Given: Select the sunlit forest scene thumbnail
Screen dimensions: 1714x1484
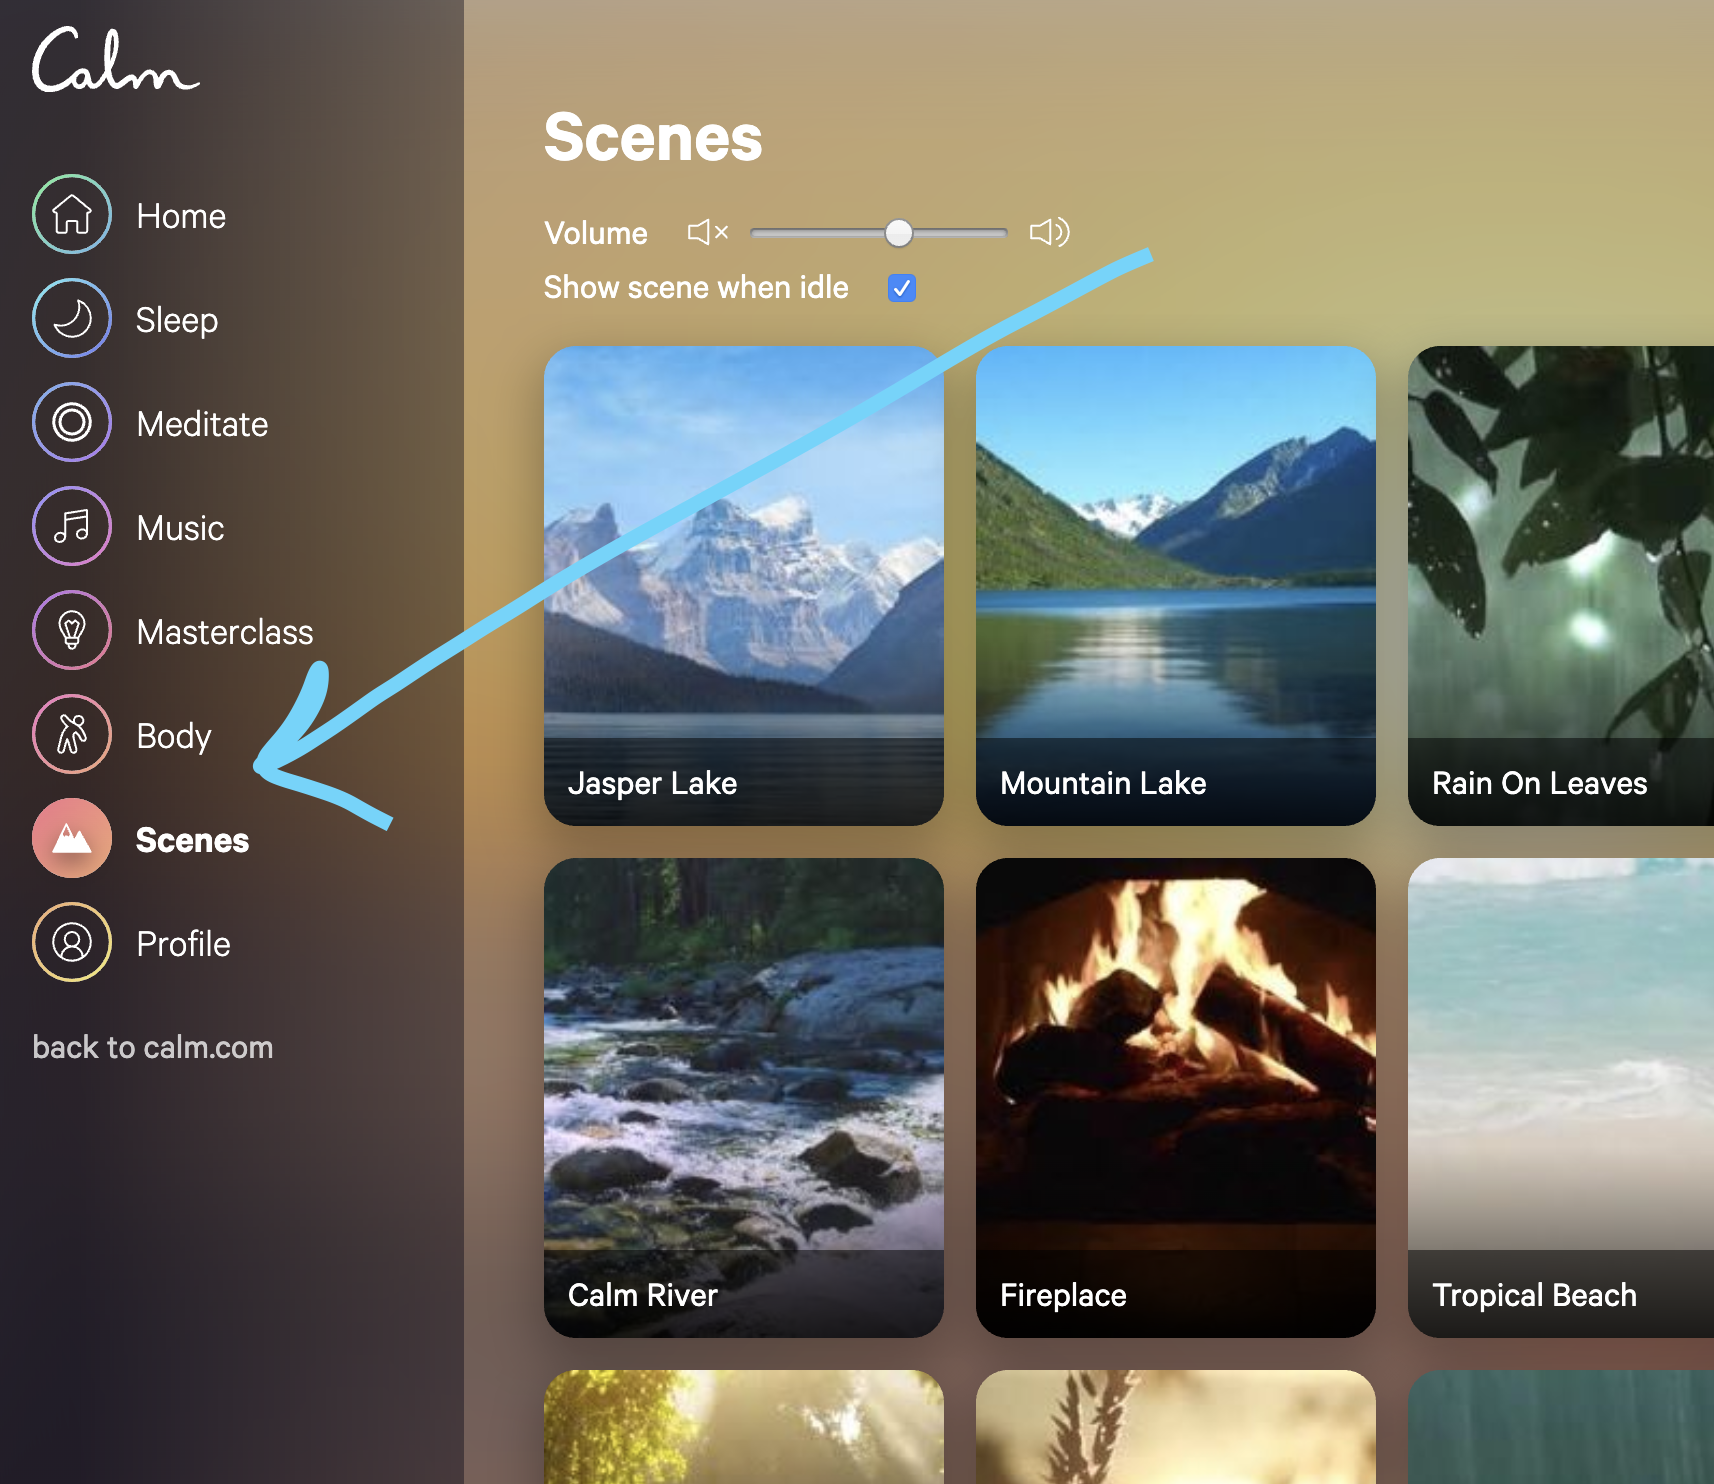Looking at the screenshot, I should point(744,1427).
